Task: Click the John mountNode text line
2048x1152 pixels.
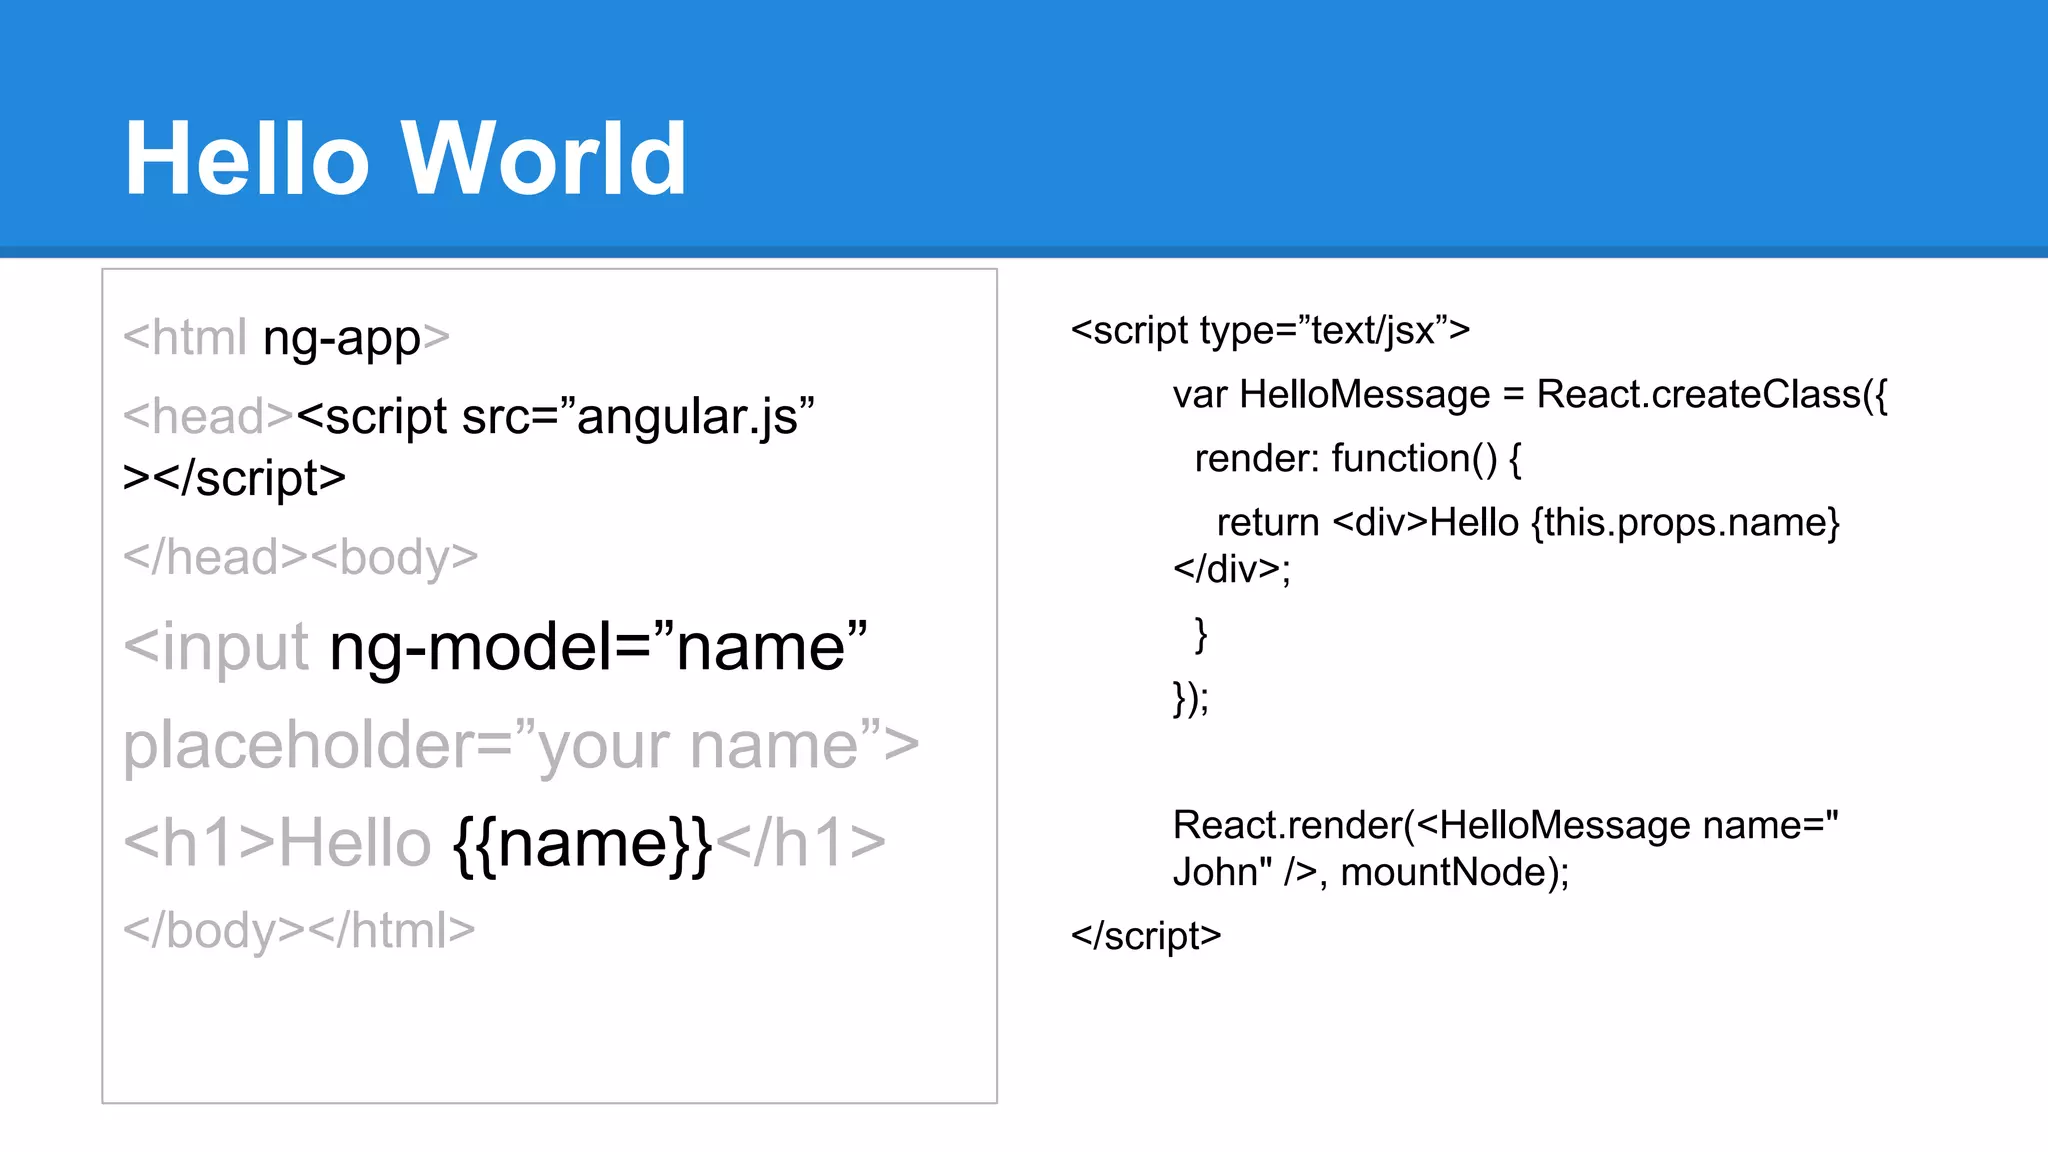Action: tap(1370, 872)
